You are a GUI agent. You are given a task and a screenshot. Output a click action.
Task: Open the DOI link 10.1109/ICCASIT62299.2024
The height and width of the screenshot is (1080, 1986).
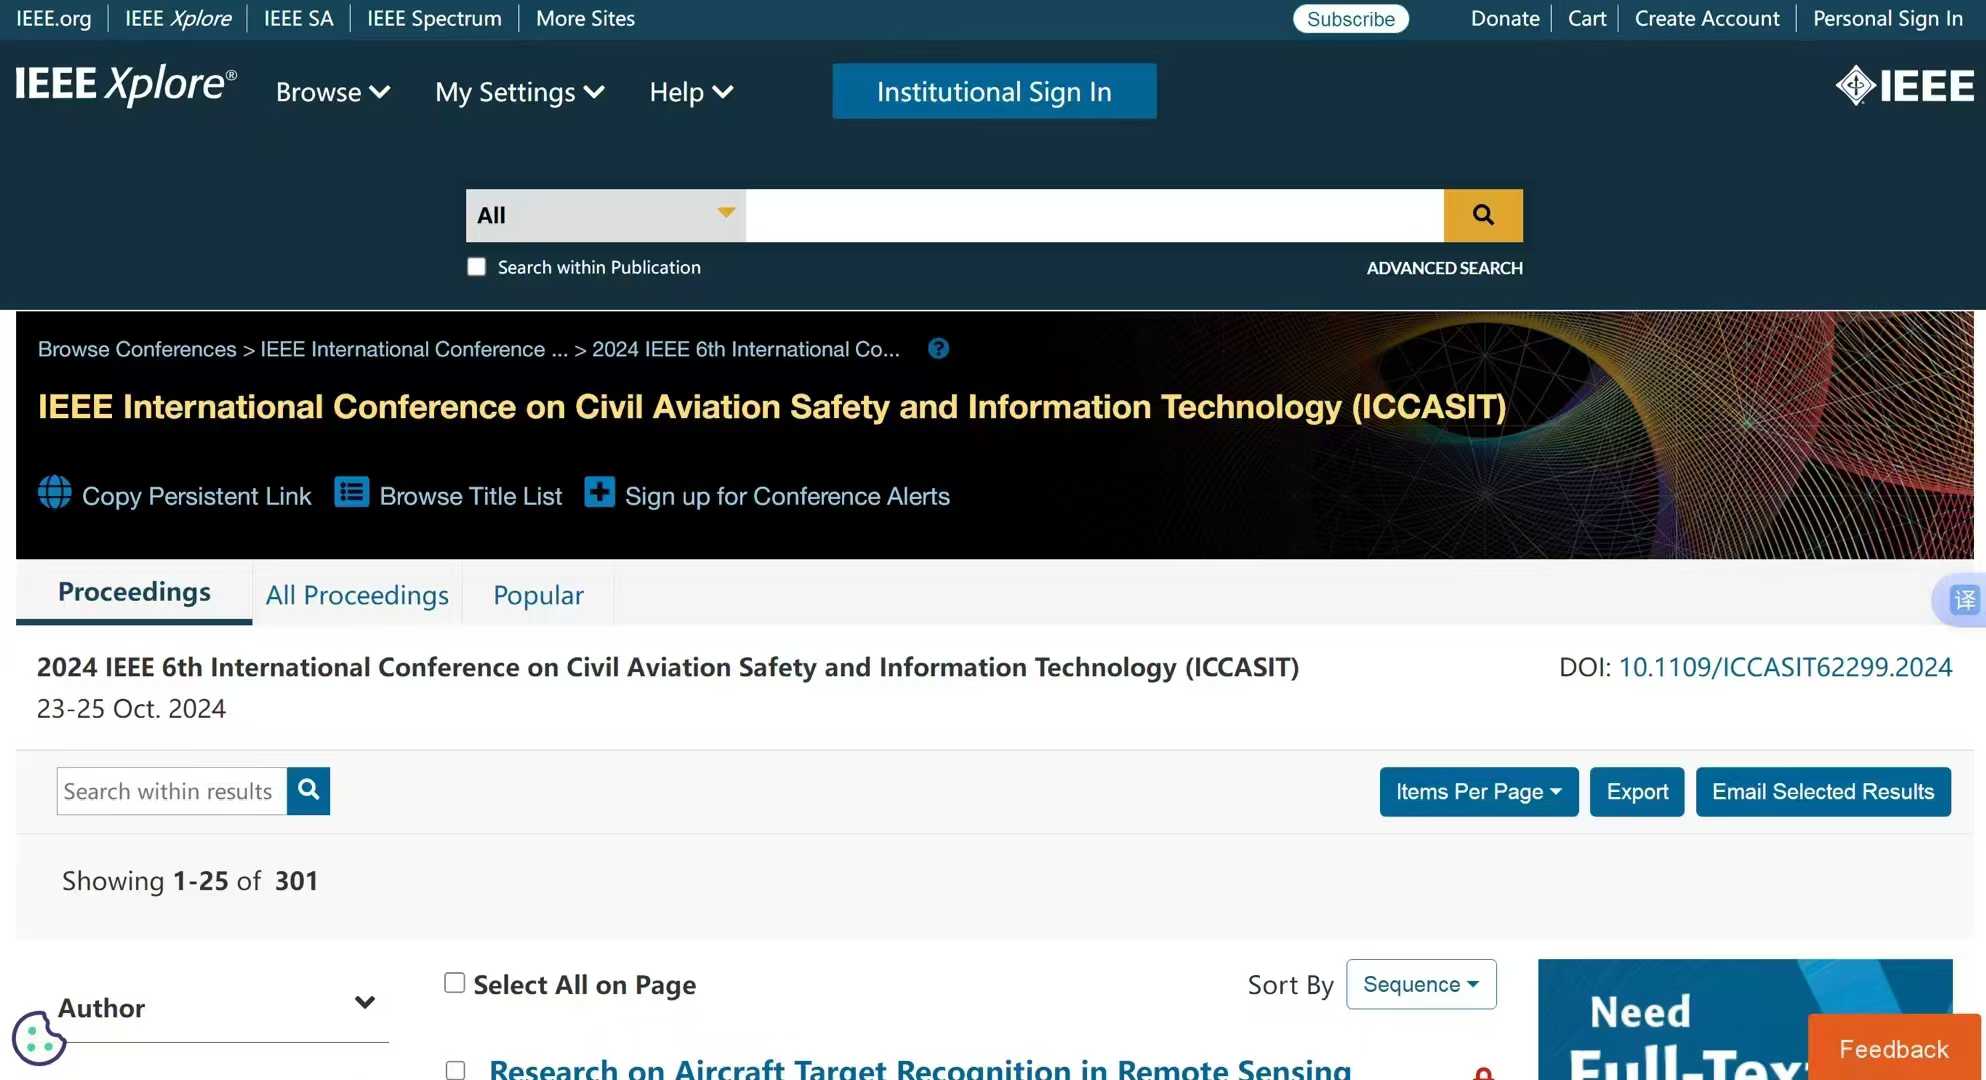[x=1786, y=667]
